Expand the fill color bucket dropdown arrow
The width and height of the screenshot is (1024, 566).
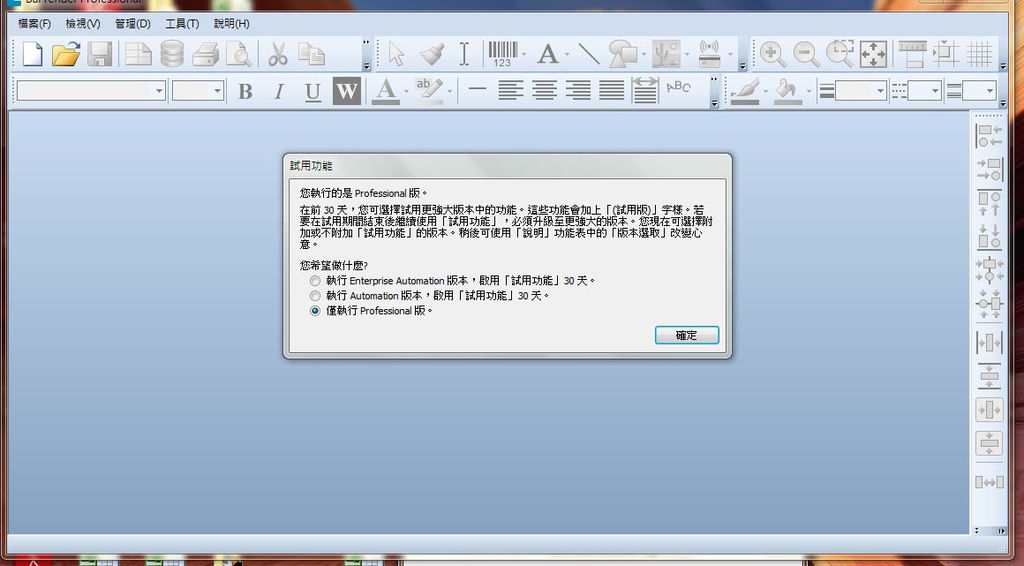pyautogui.click(x=810, y=91)
